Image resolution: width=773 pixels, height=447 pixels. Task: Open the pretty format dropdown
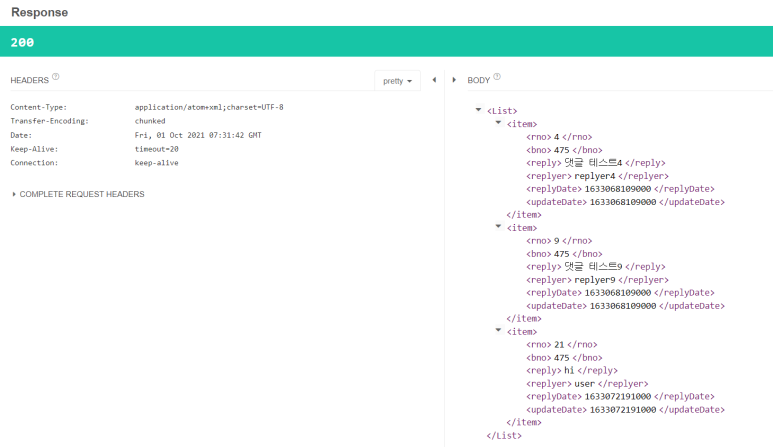tap(397, 81)
